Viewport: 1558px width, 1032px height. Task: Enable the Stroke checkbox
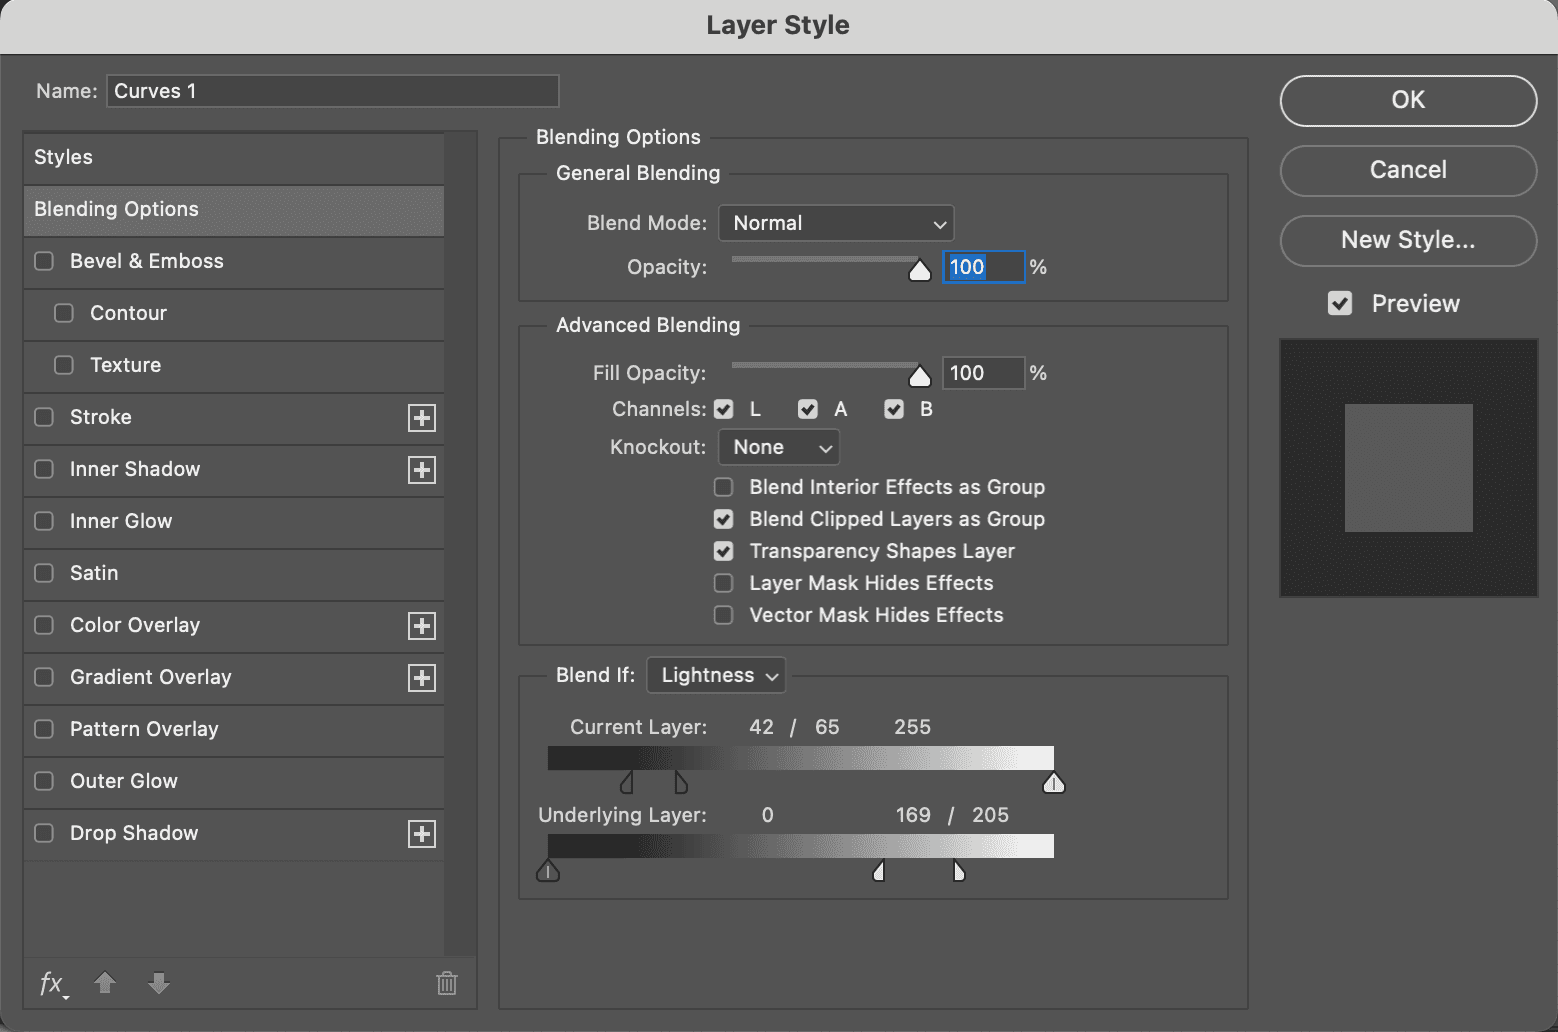coord(44,417)
